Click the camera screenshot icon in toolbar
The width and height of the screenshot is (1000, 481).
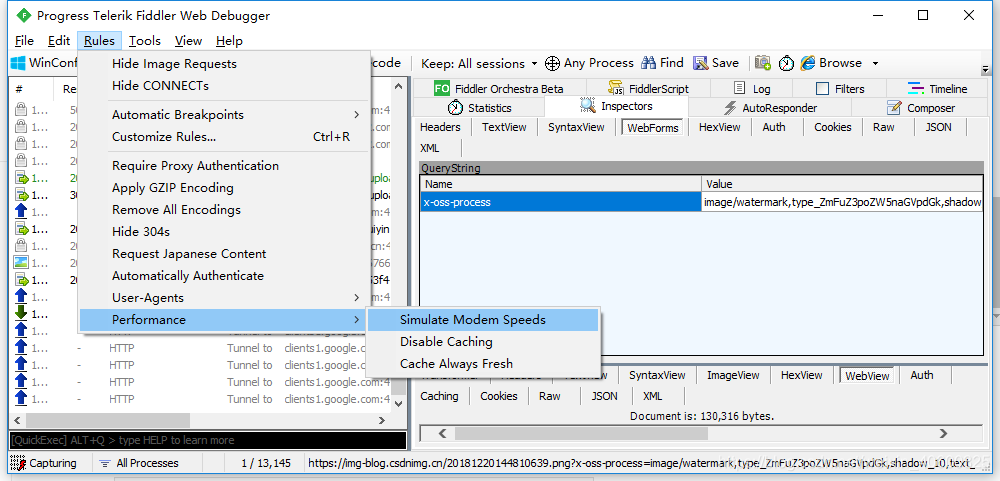coord(763,63)
